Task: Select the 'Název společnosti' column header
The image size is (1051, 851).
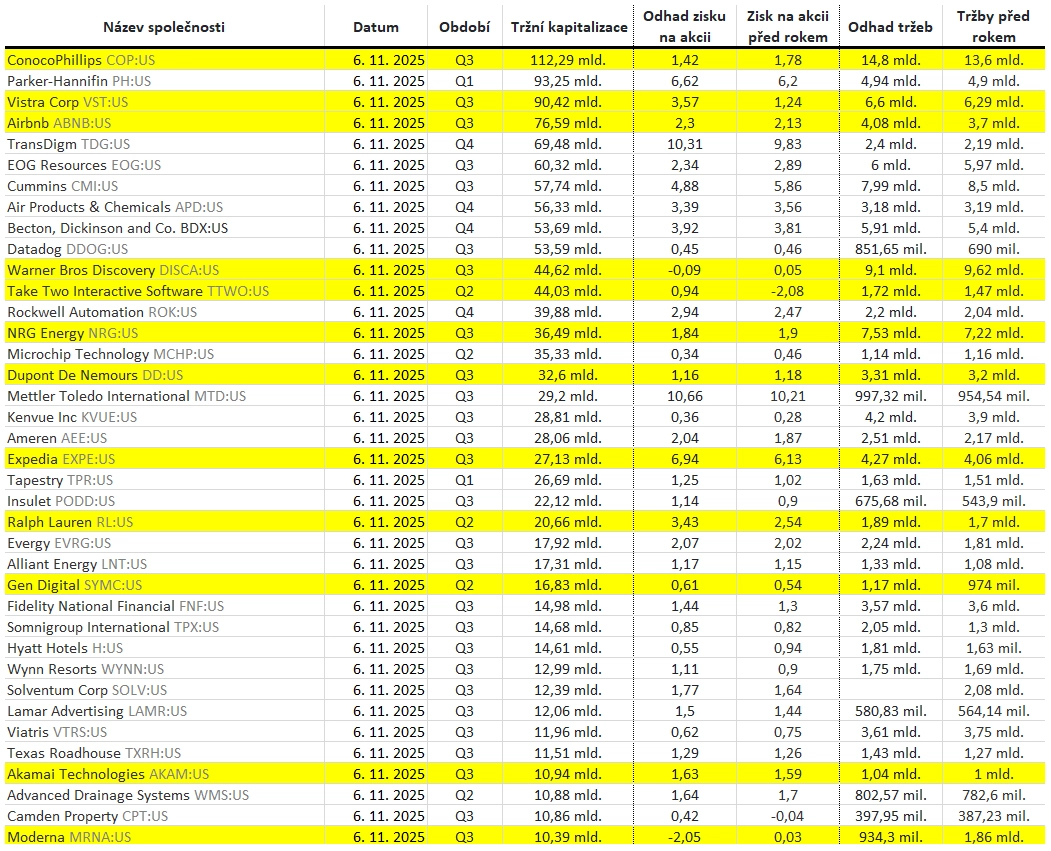Action: [x=164, y=27]
